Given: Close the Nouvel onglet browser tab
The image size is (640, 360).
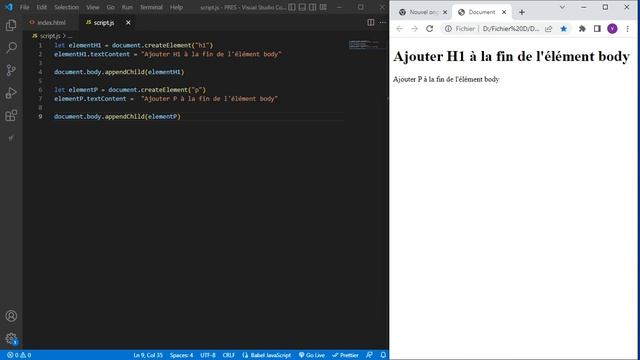Looking at the screenshot, I should click(x=445, y=12).
